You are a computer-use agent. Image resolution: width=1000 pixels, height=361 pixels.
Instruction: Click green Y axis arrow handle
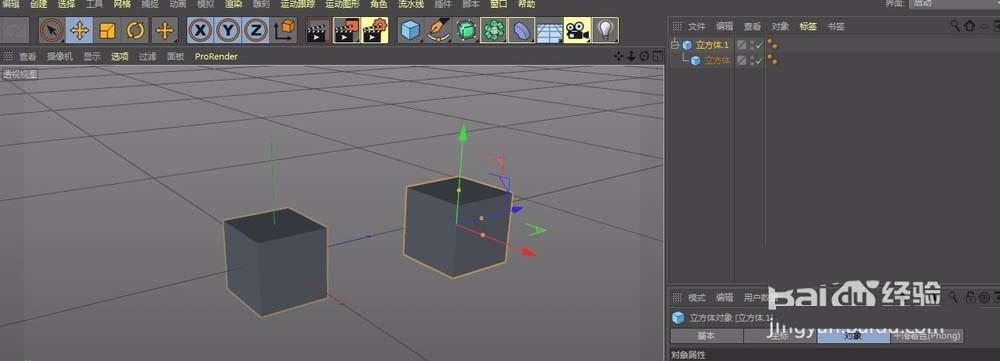coord(463,133)
